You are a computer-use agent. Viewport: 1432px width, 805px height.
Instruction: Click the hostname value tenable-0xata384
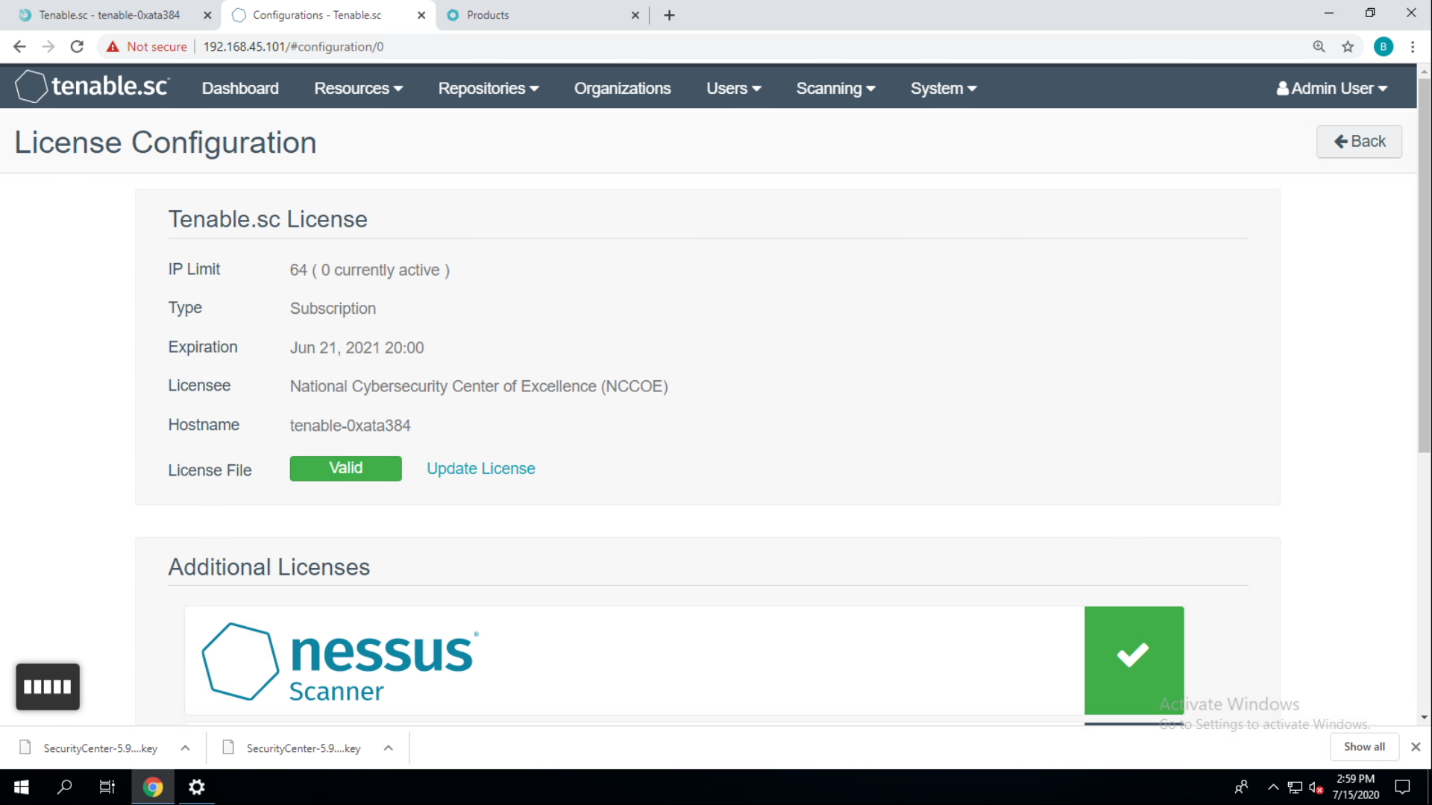coord(350,425)
